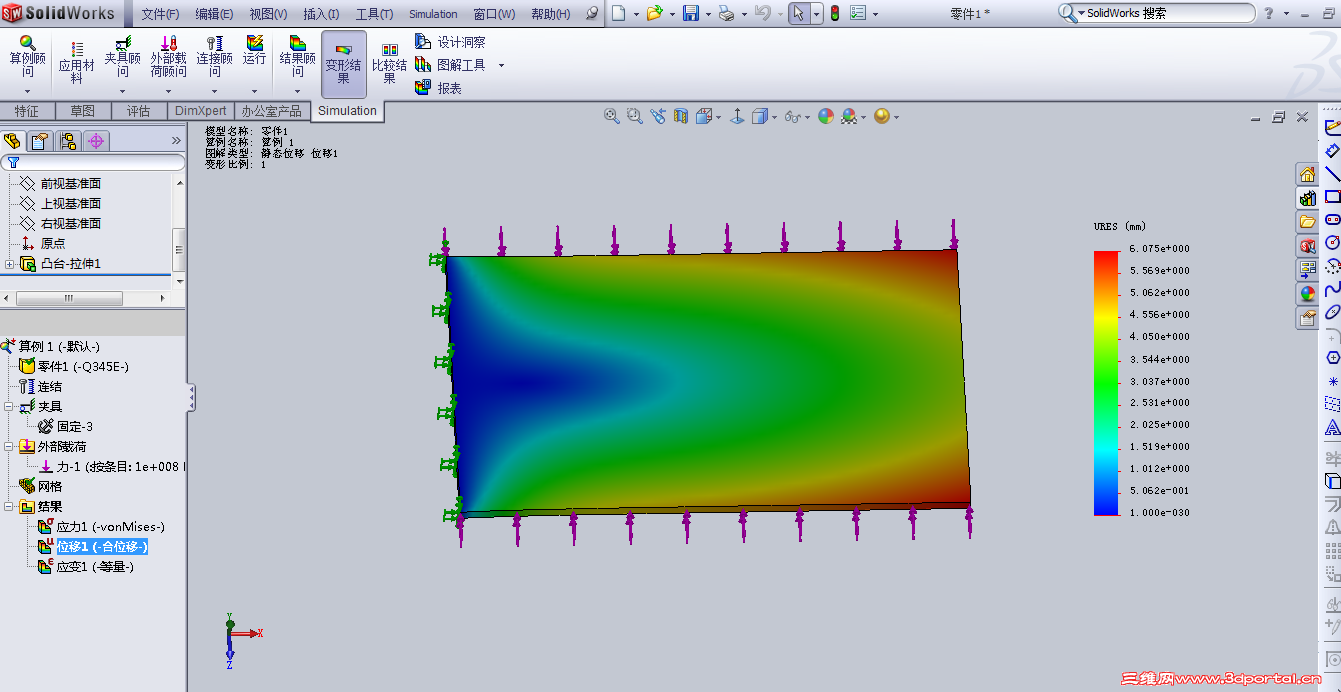Open the 插入(I) menu
1341x692 pixels.
click(321, 14)
